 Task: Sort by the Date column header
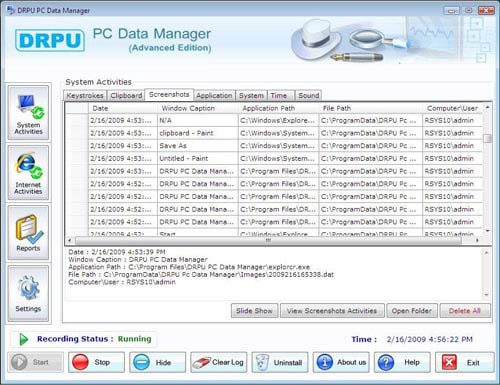click(123, 108)
